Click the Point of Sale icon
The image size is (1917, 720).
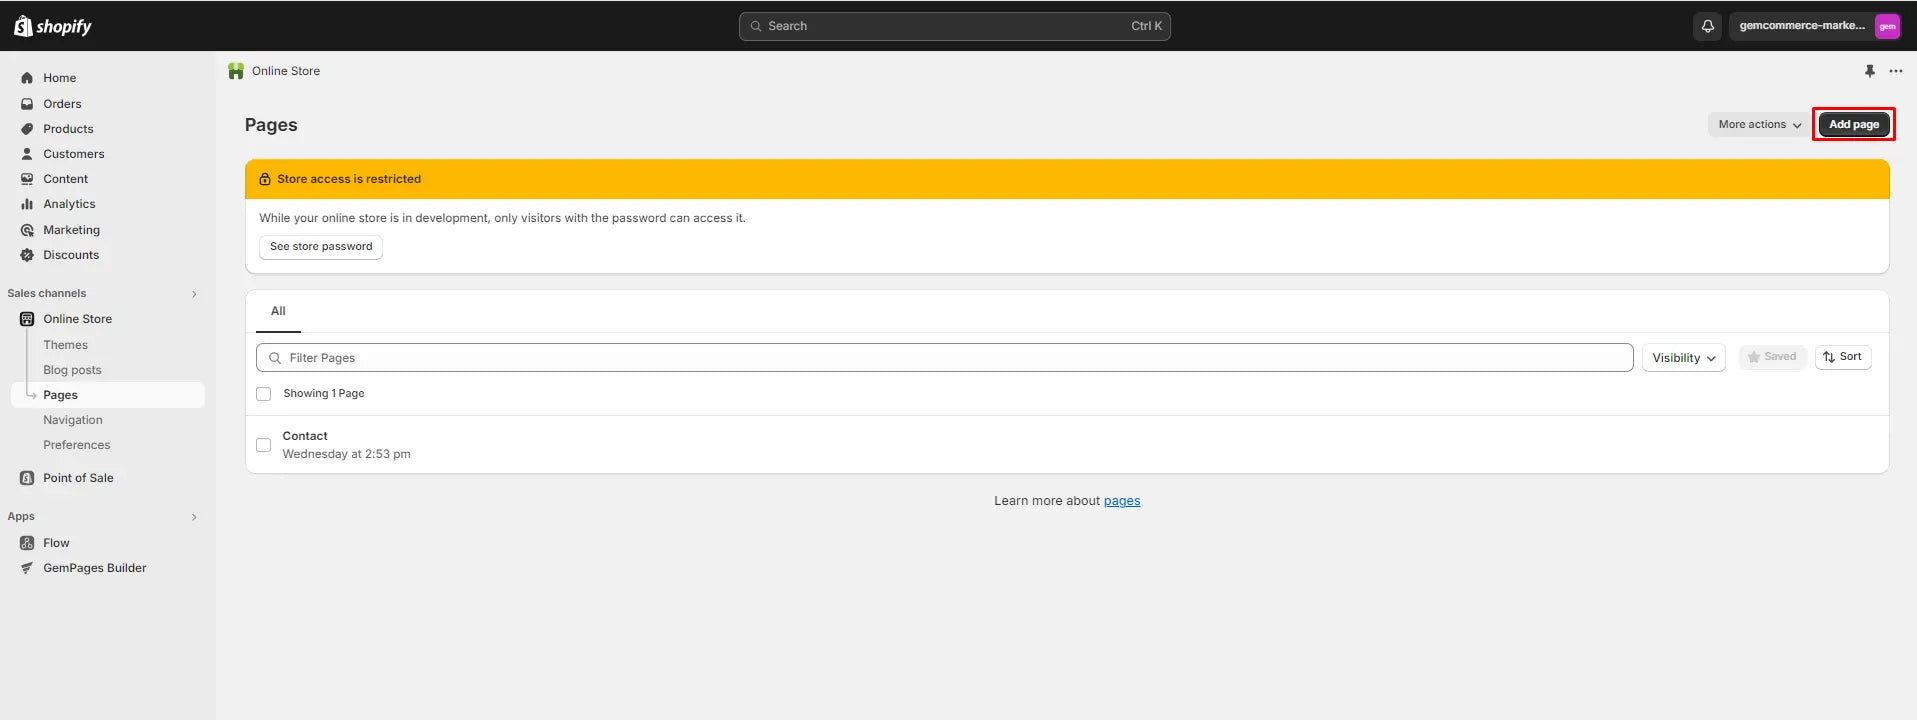coord(27,478)
